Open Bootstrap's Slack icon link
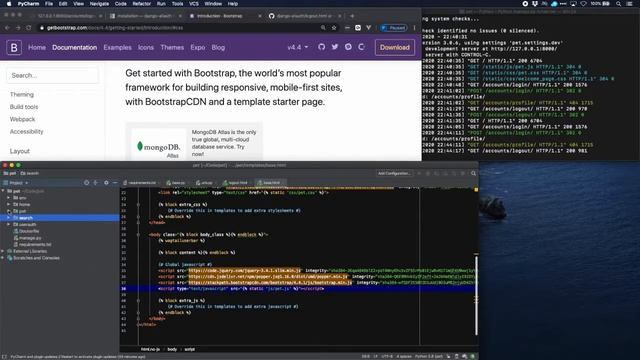The height and width of the screenshot is (360, 640). 348,47
